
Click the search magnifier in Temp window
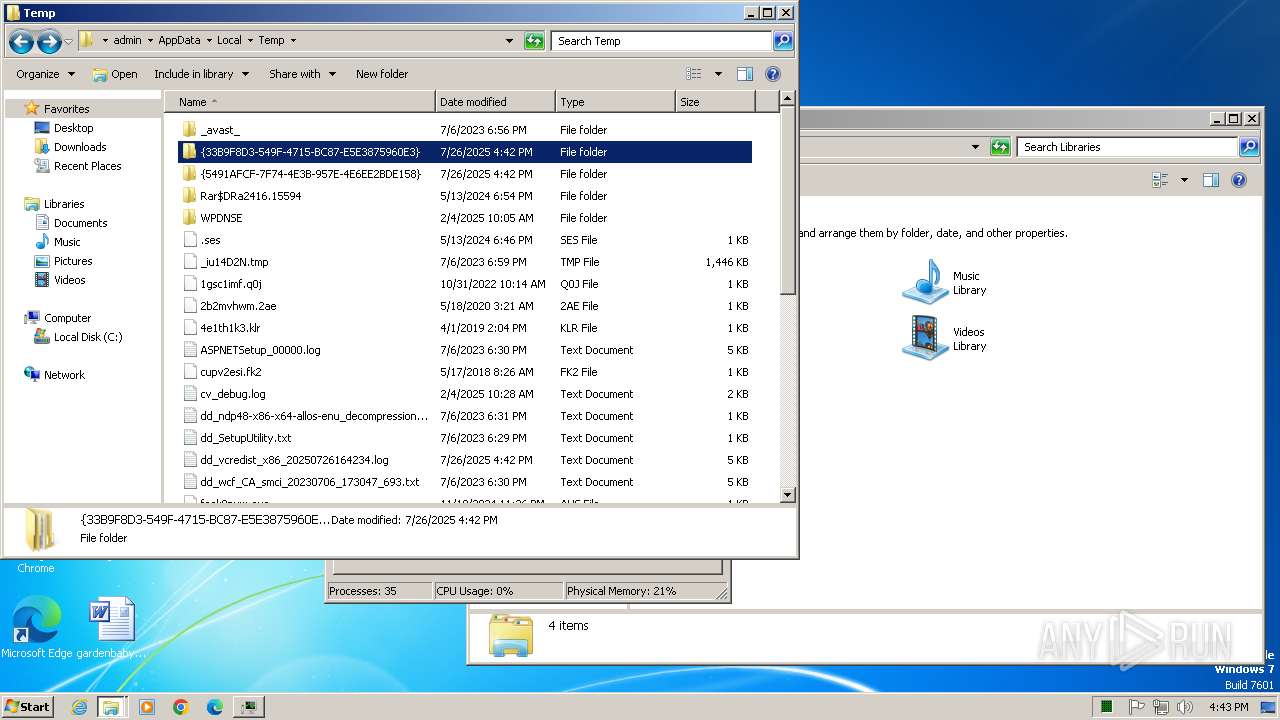point(783,41)
